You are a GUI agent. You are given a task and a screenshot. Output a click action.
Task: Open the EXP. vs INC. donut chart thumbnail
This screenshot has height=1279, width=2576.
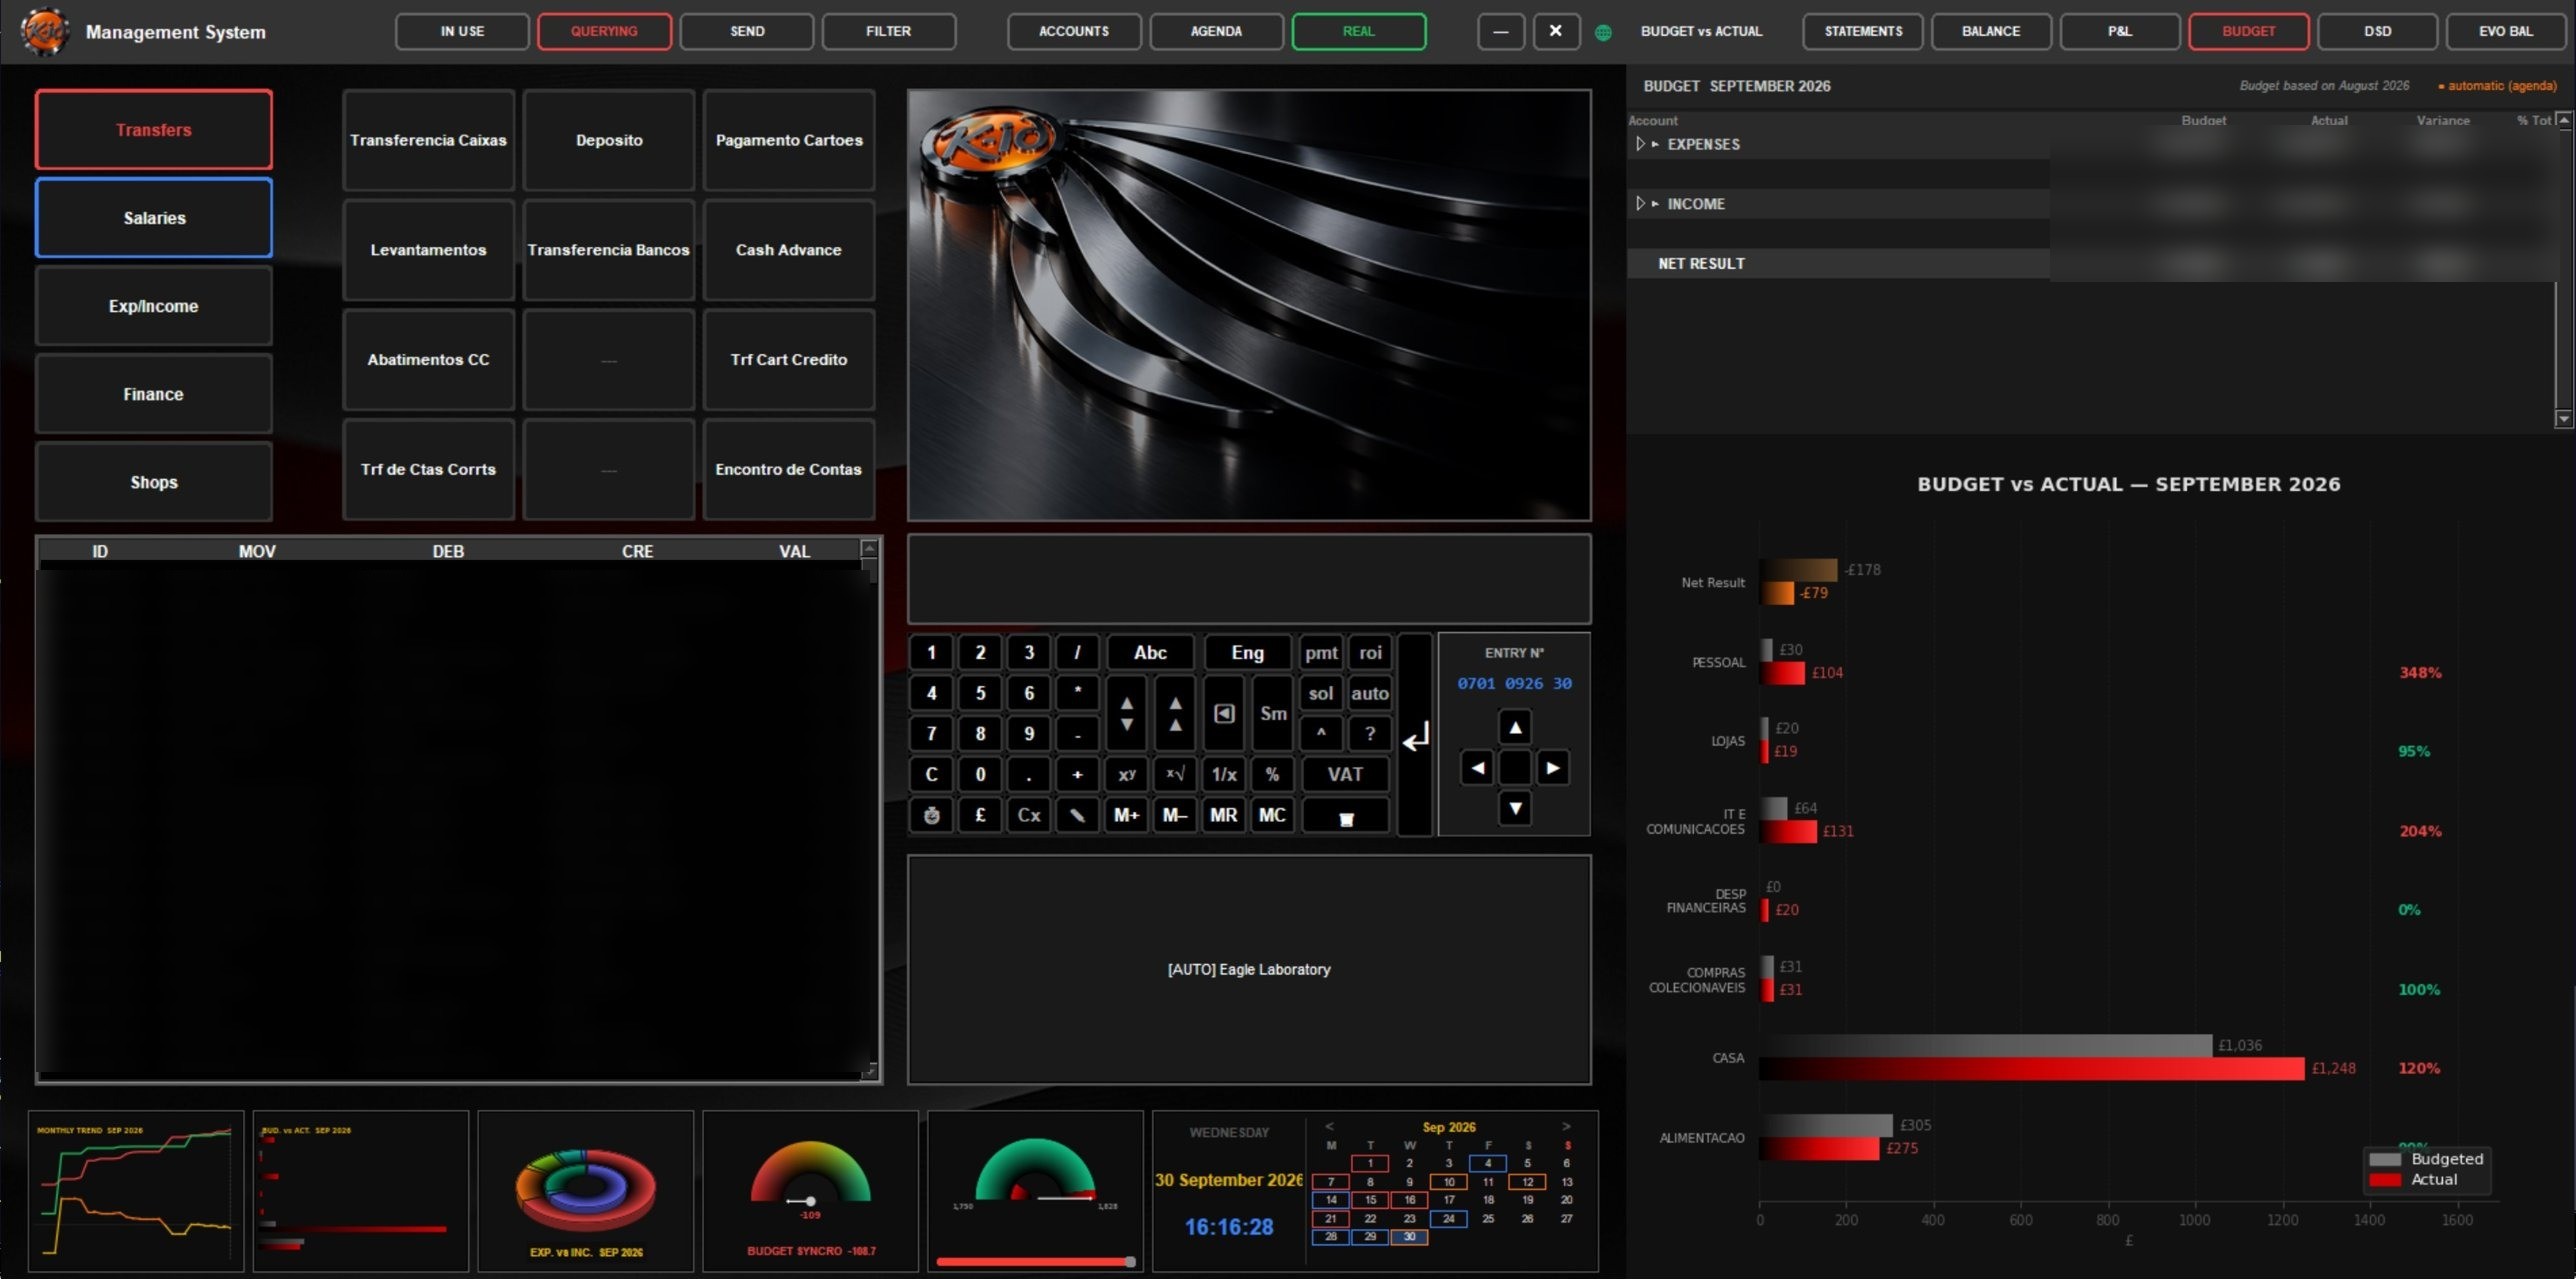pos(586,1190)
